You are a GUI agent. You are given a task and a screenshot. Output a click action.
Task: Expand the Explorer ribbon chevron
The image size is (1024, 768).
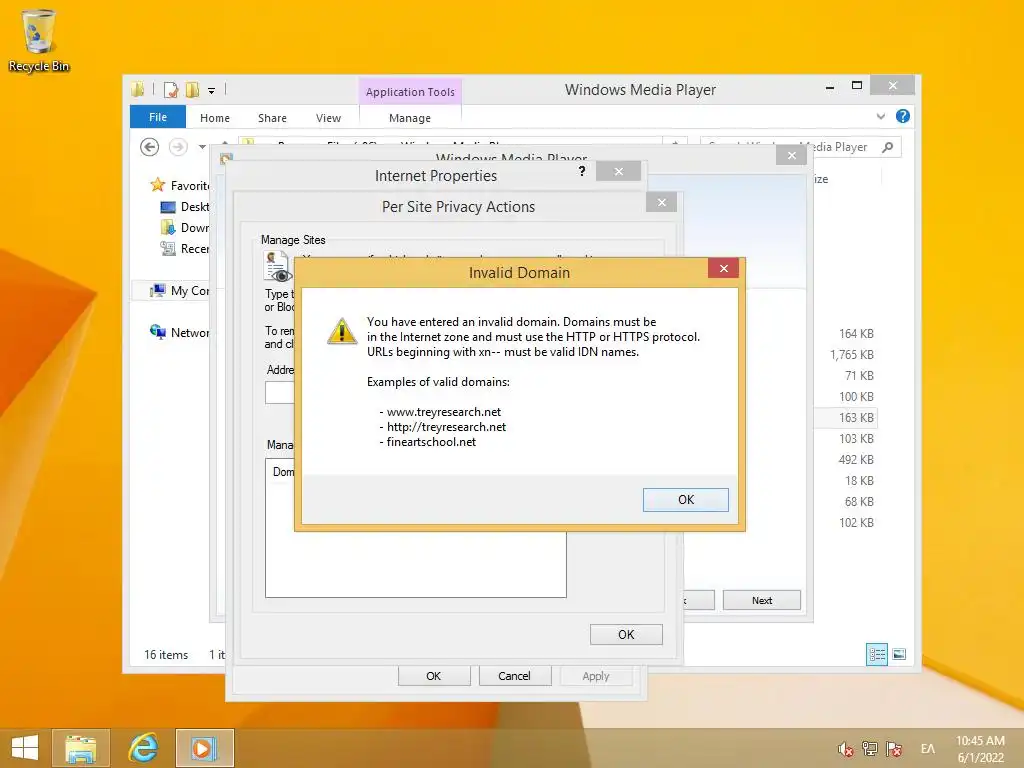[881, 116]
